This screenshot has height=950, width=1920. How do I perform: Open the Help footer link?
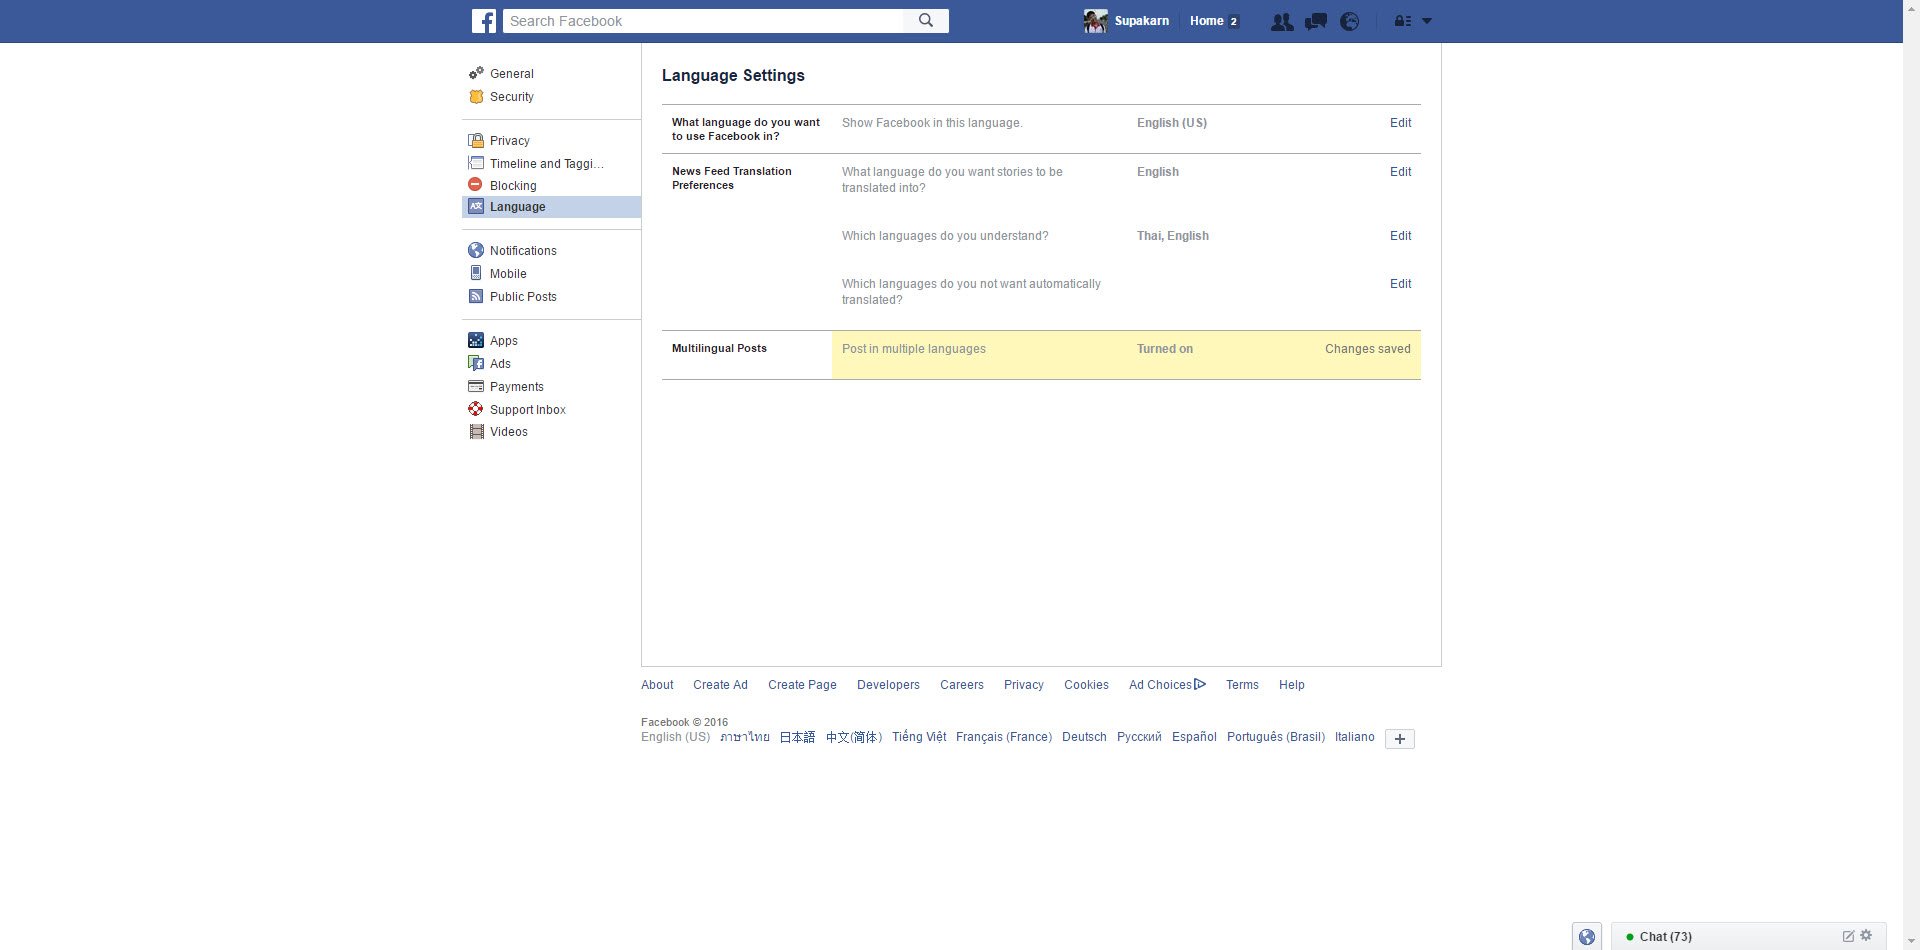tap(1291, 685)
